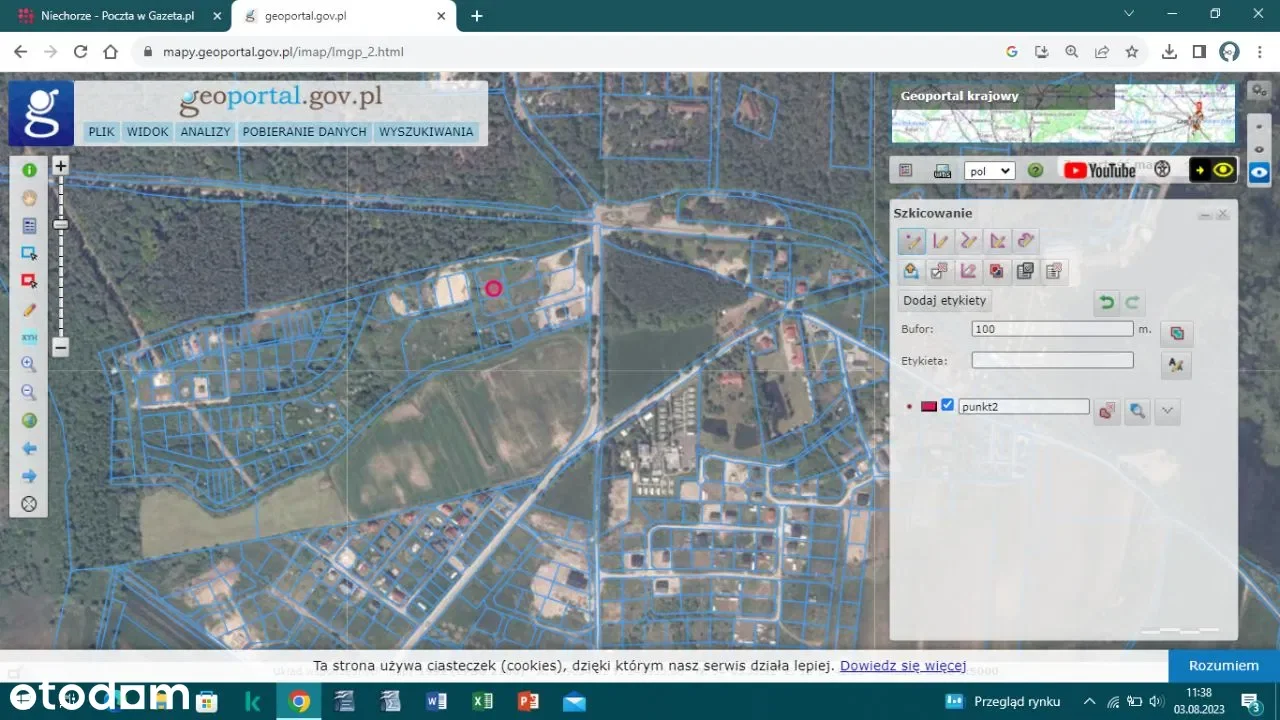Click the green info icon in left toolbar
Viewport: 1280px width, 720px height.
[x=29, y=171]
